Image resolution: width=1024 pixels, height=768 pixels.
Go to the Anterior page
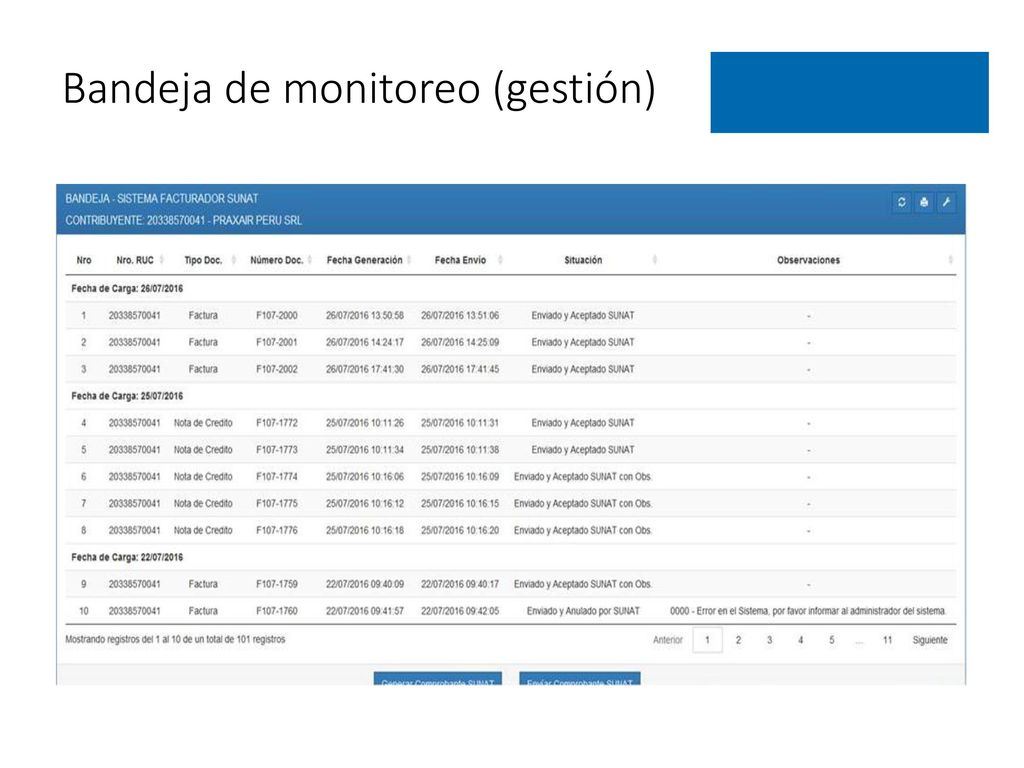pos(667,640)
